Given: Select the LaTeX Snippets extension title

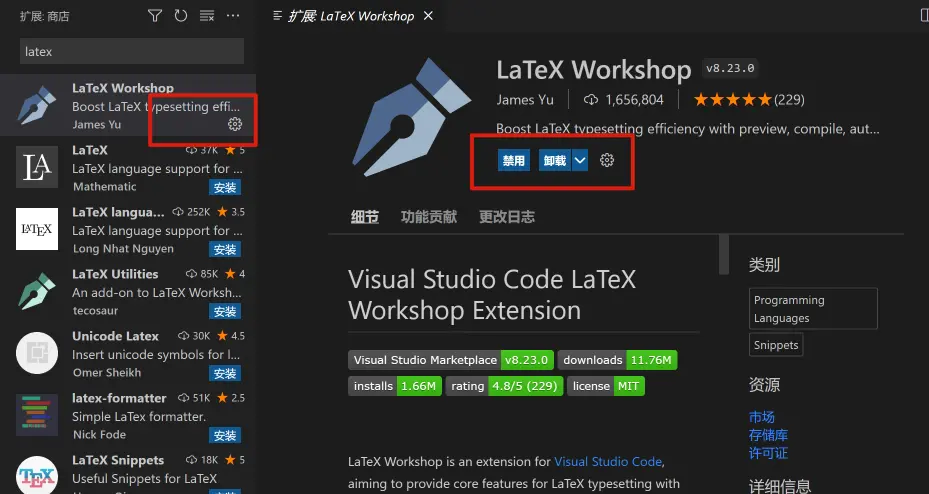Looking at the screenshot, I should click(118, 460).
